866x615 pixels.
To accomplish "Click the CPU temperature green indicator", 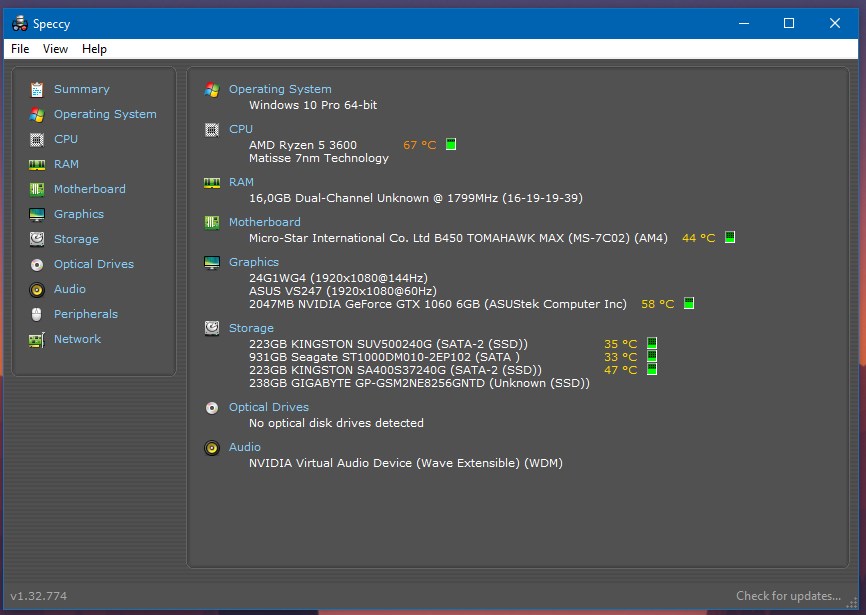I will (451, 144).
